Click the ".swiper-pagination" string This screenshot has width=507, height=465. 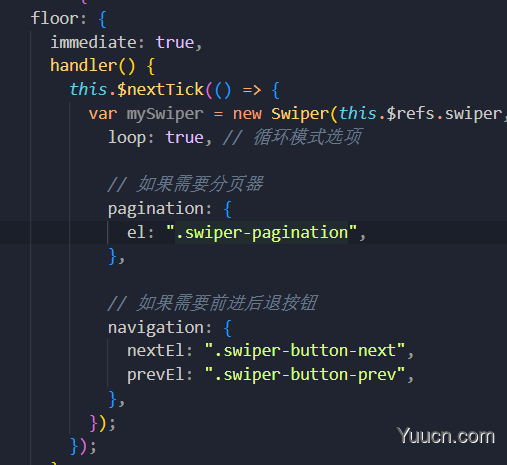(262, 232)
